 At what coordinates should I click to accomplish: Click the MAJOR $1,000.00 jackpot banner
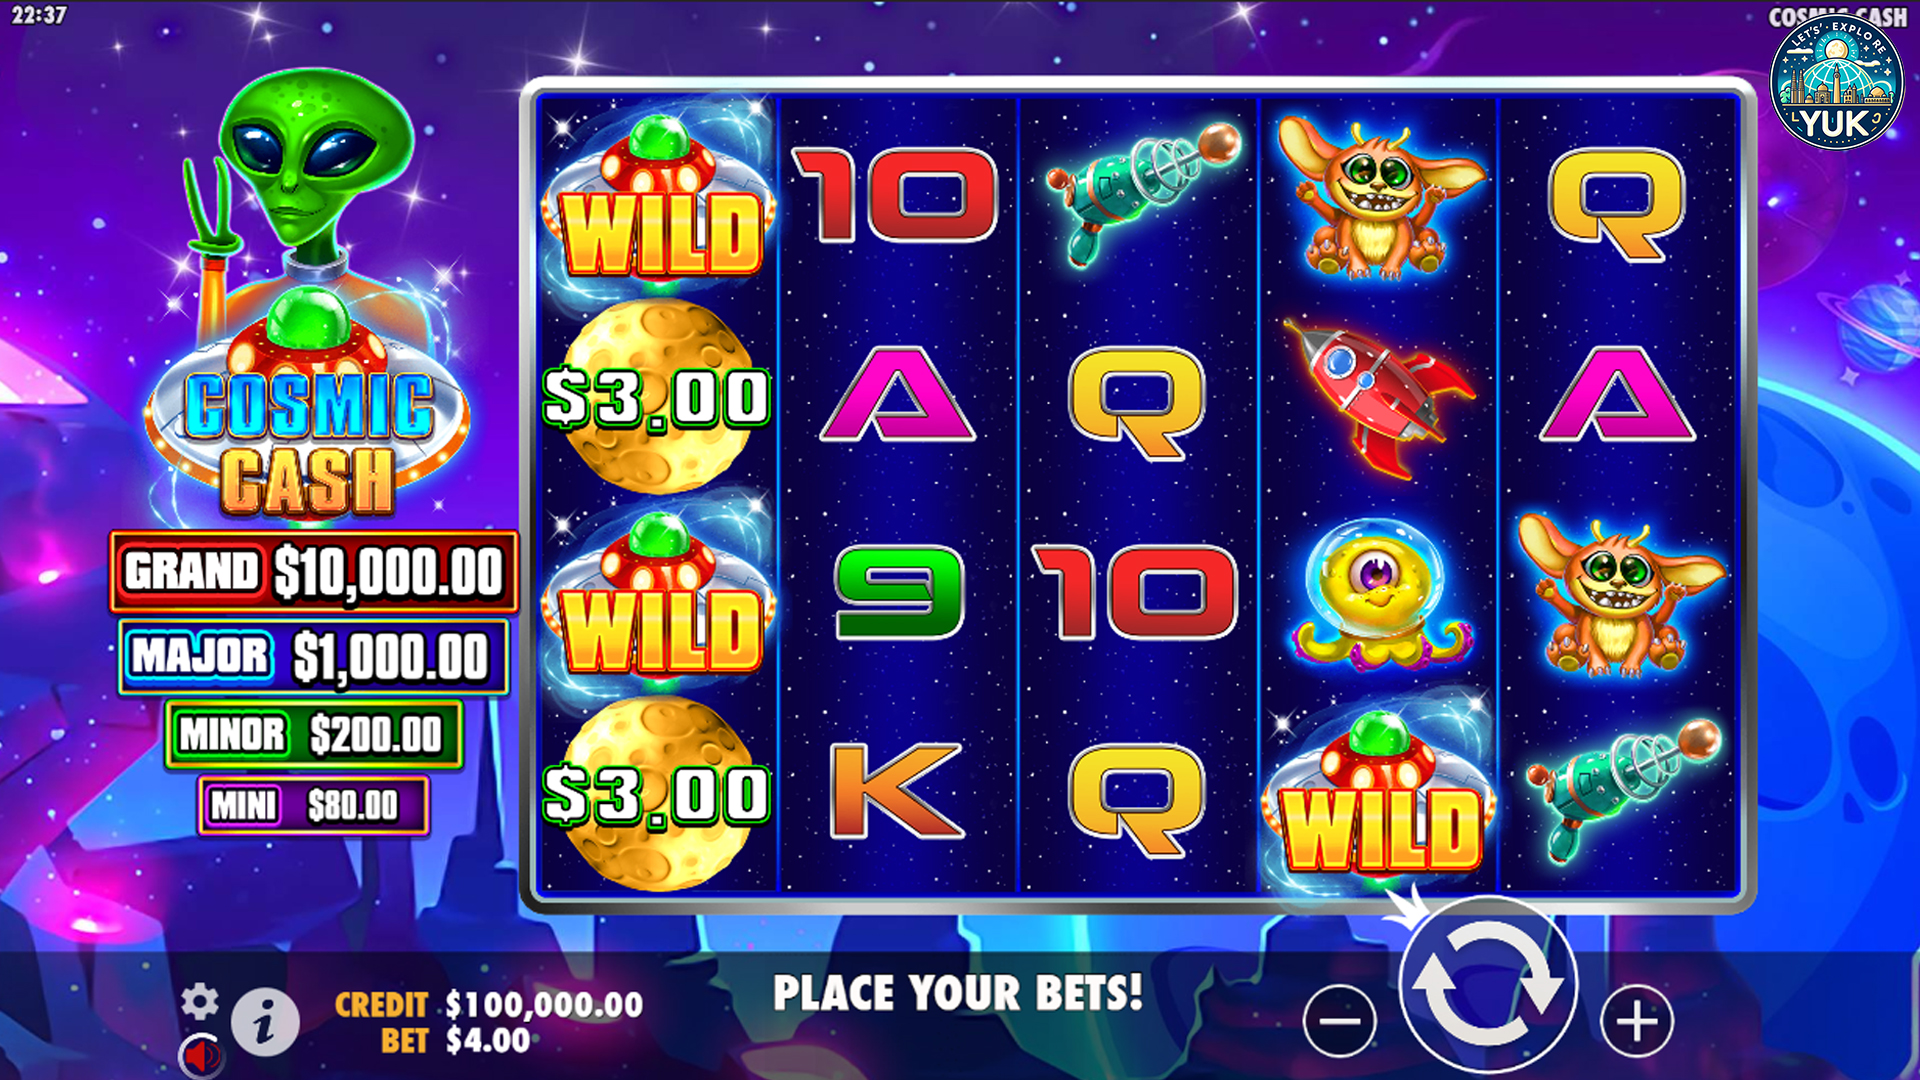coord(313,657)
